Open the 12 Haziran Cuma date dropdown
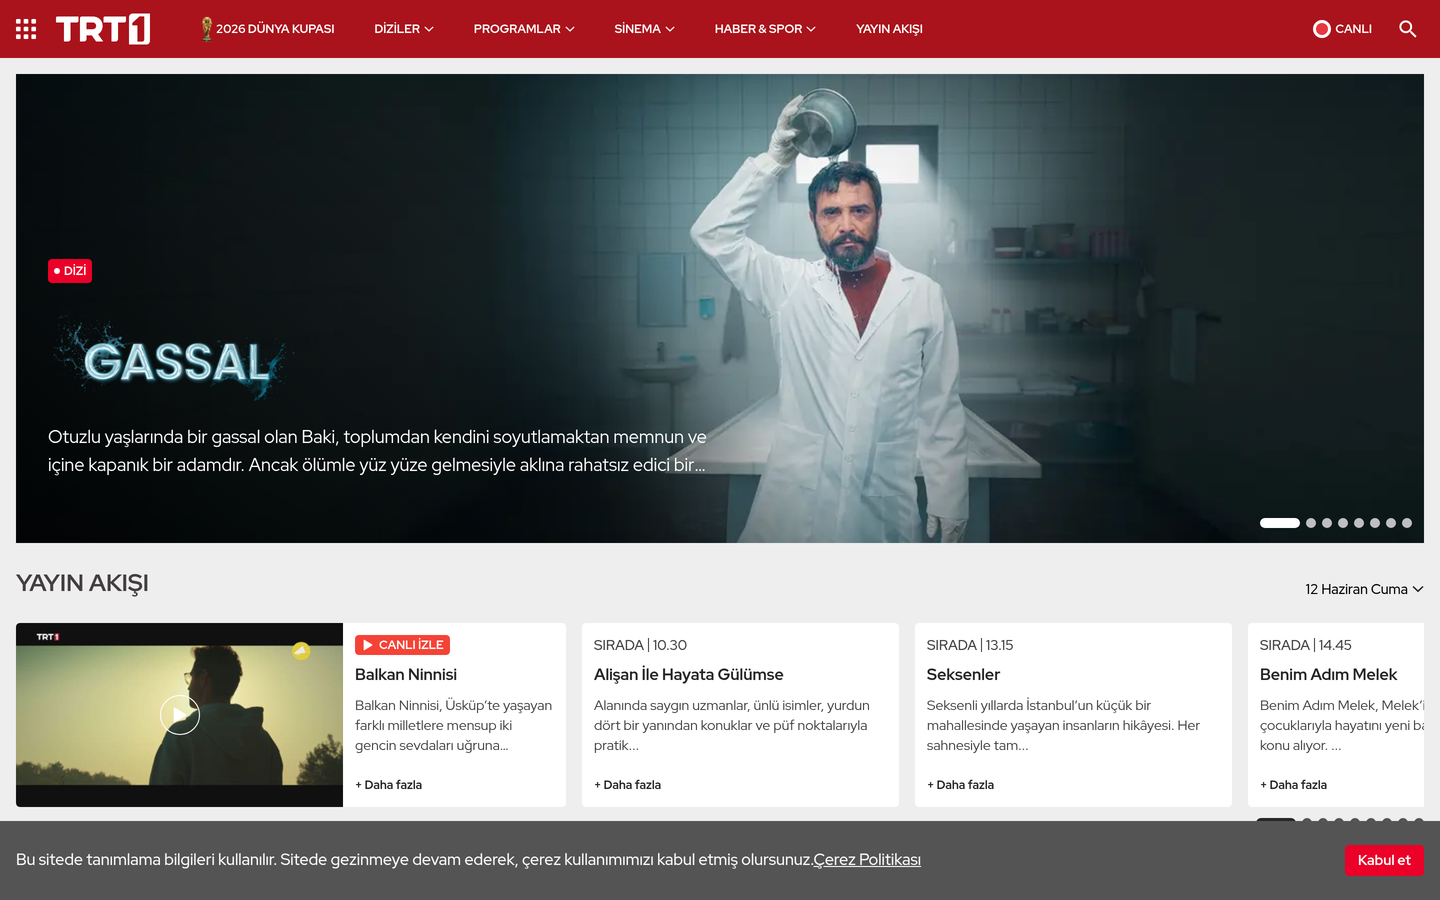The image size is (1440, 900). 1364,589
